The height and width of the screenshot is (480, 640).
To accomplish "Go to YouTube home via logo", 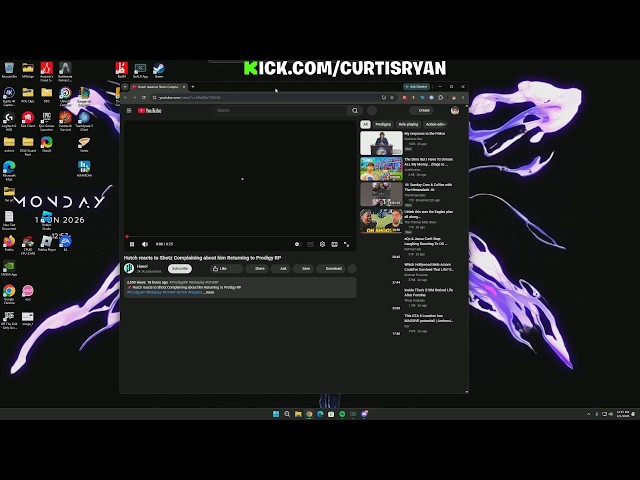I will (149, 111).
